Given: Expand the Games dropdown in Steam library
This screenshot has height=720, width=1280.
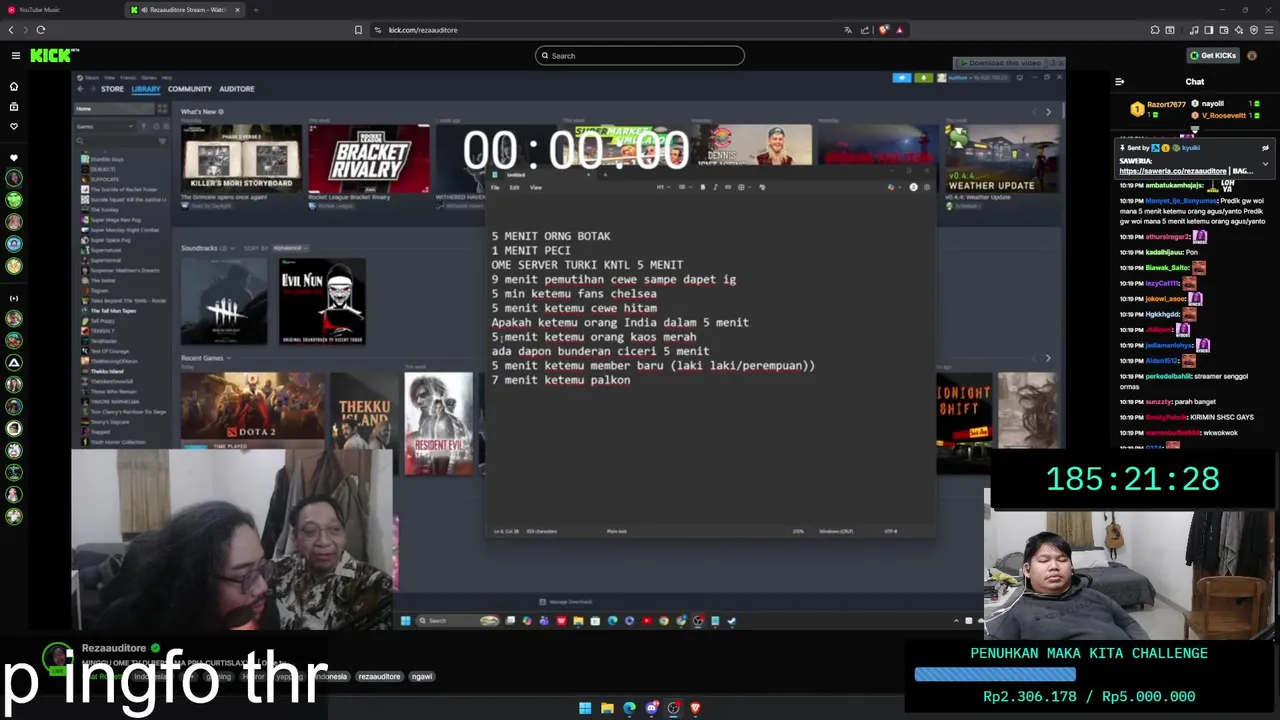Looking at the screenshot, I should [x=103, y=126].
